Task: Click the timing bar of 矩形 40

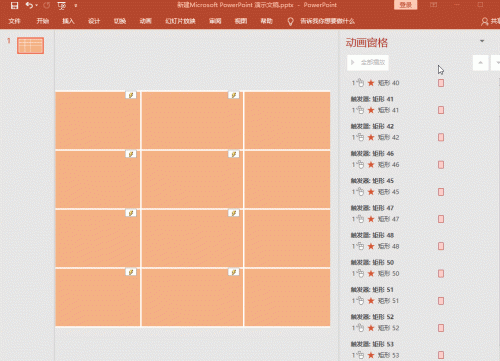Action: pos(441,83)
